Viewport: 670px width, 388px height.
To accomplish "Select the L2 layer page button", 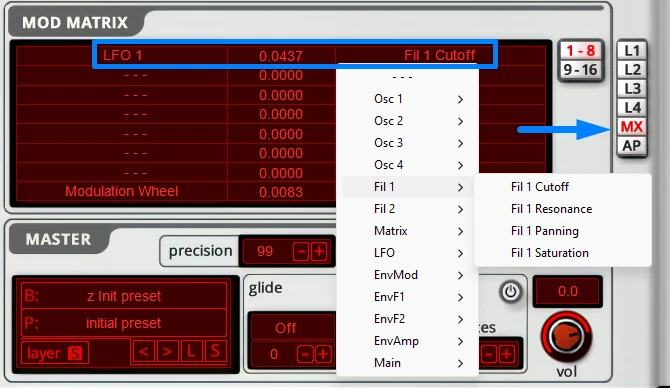I will tap(632, 70).
